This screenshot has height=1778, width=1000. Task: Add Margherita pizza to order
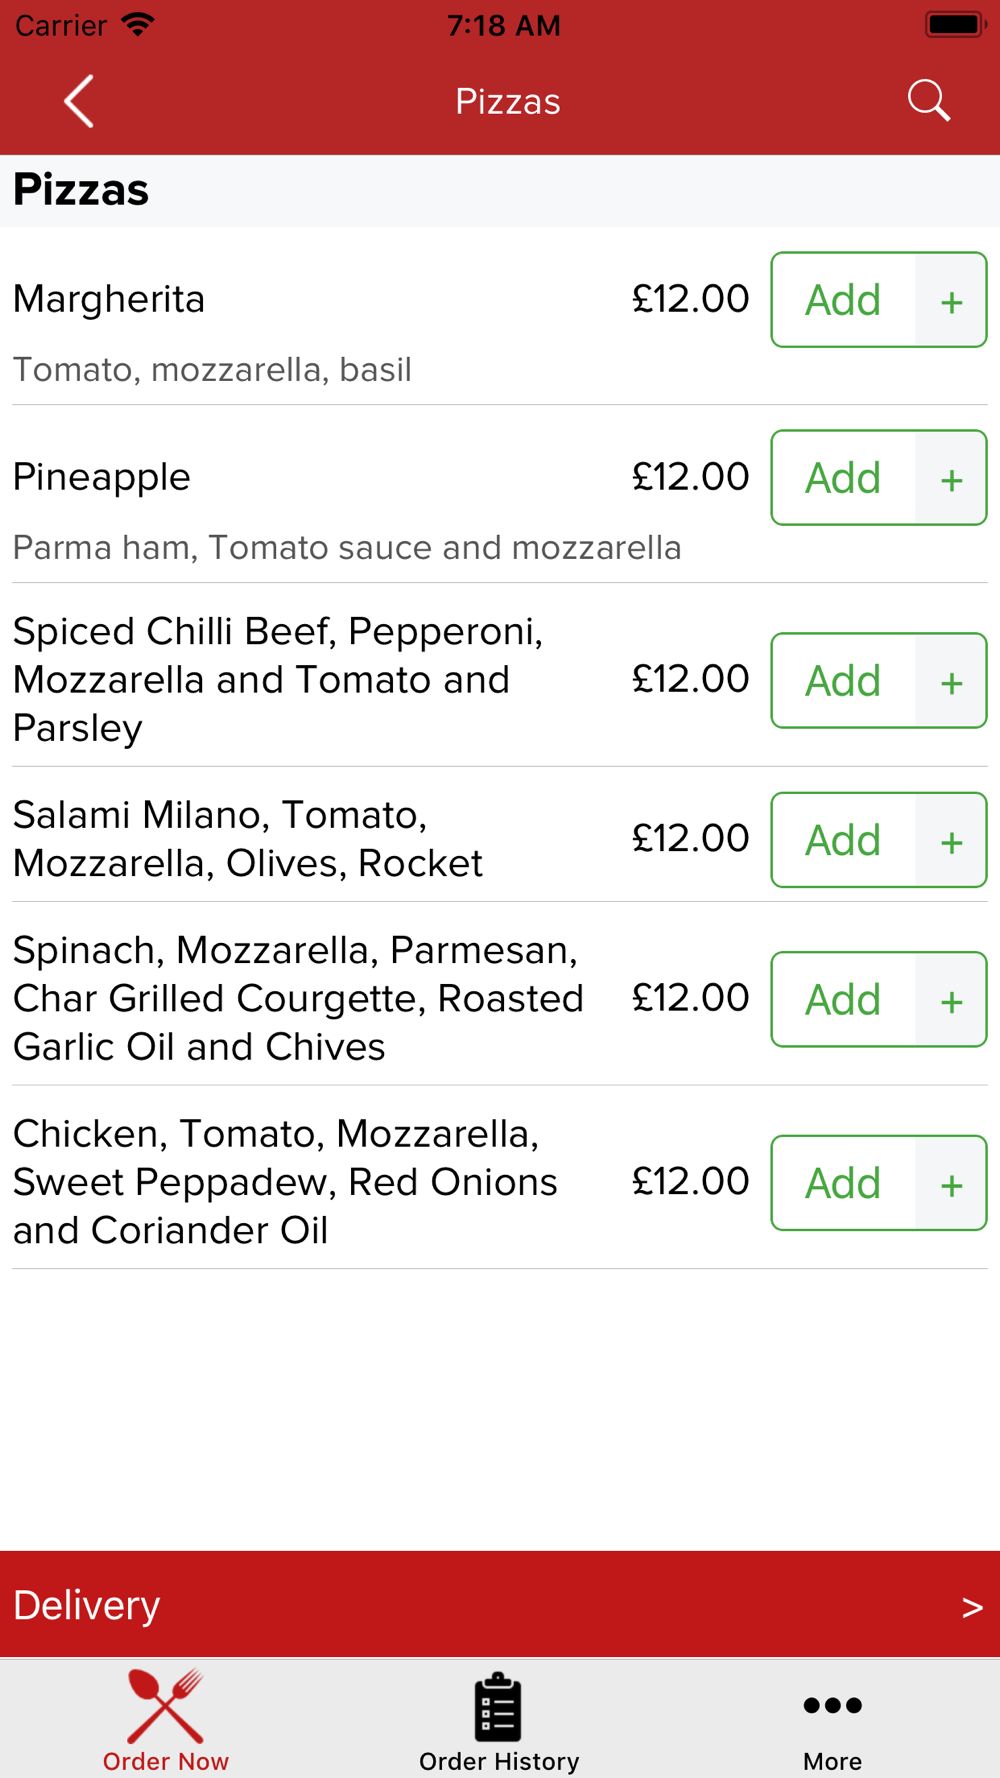843,300
